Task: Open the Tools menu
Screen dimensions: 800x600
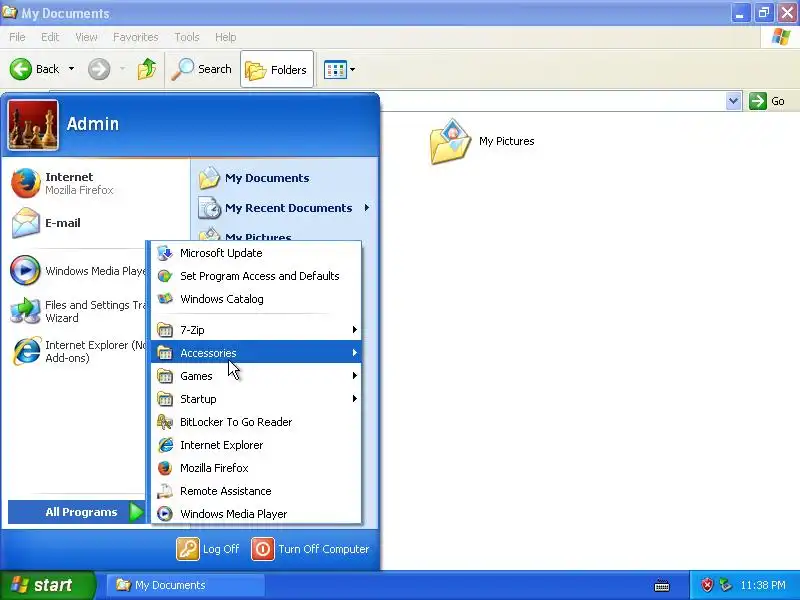Action: click(187, 37)
